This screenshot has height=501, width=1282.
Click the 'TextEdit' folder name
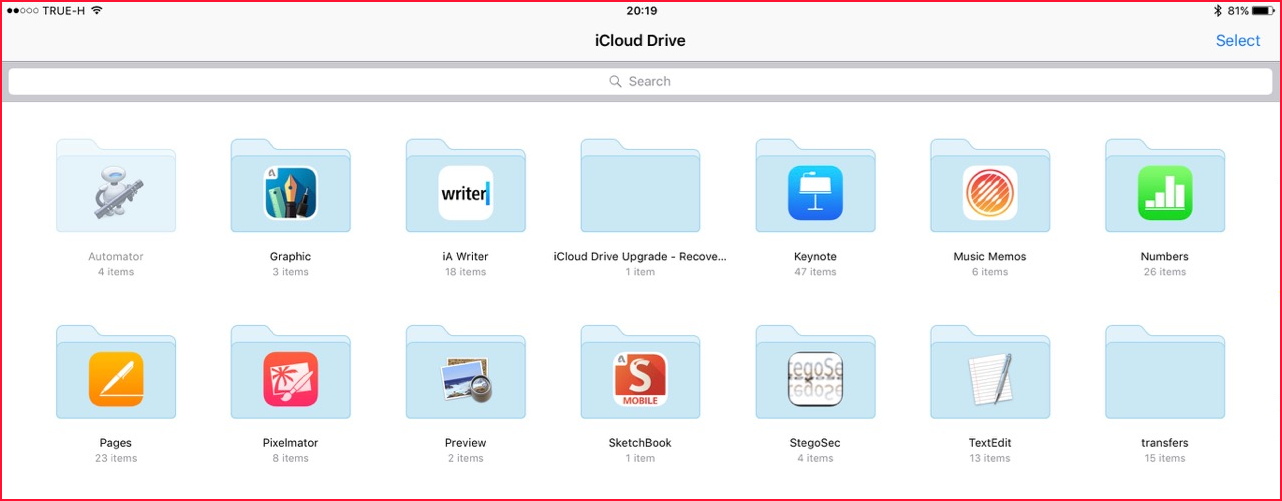pos(990,443)
